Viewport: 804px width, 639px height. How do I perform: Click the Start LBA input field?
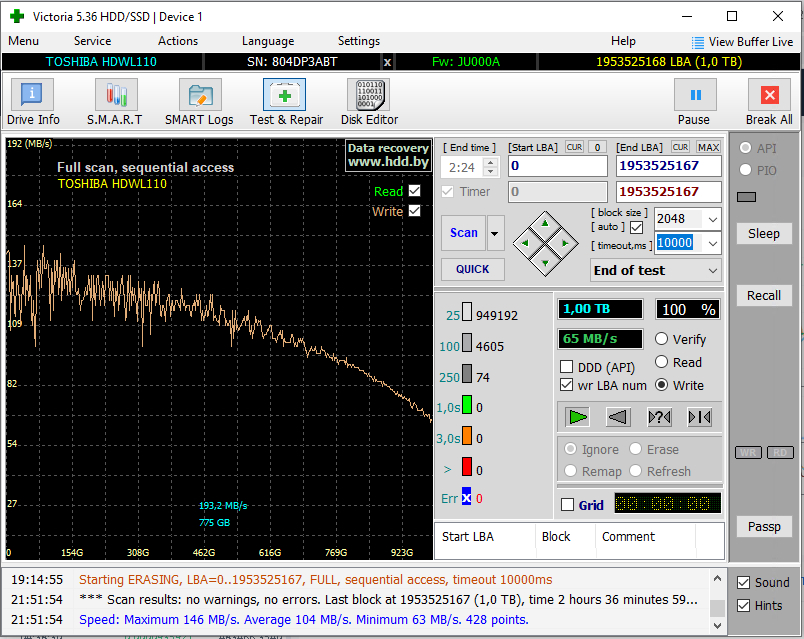point(557,166)
